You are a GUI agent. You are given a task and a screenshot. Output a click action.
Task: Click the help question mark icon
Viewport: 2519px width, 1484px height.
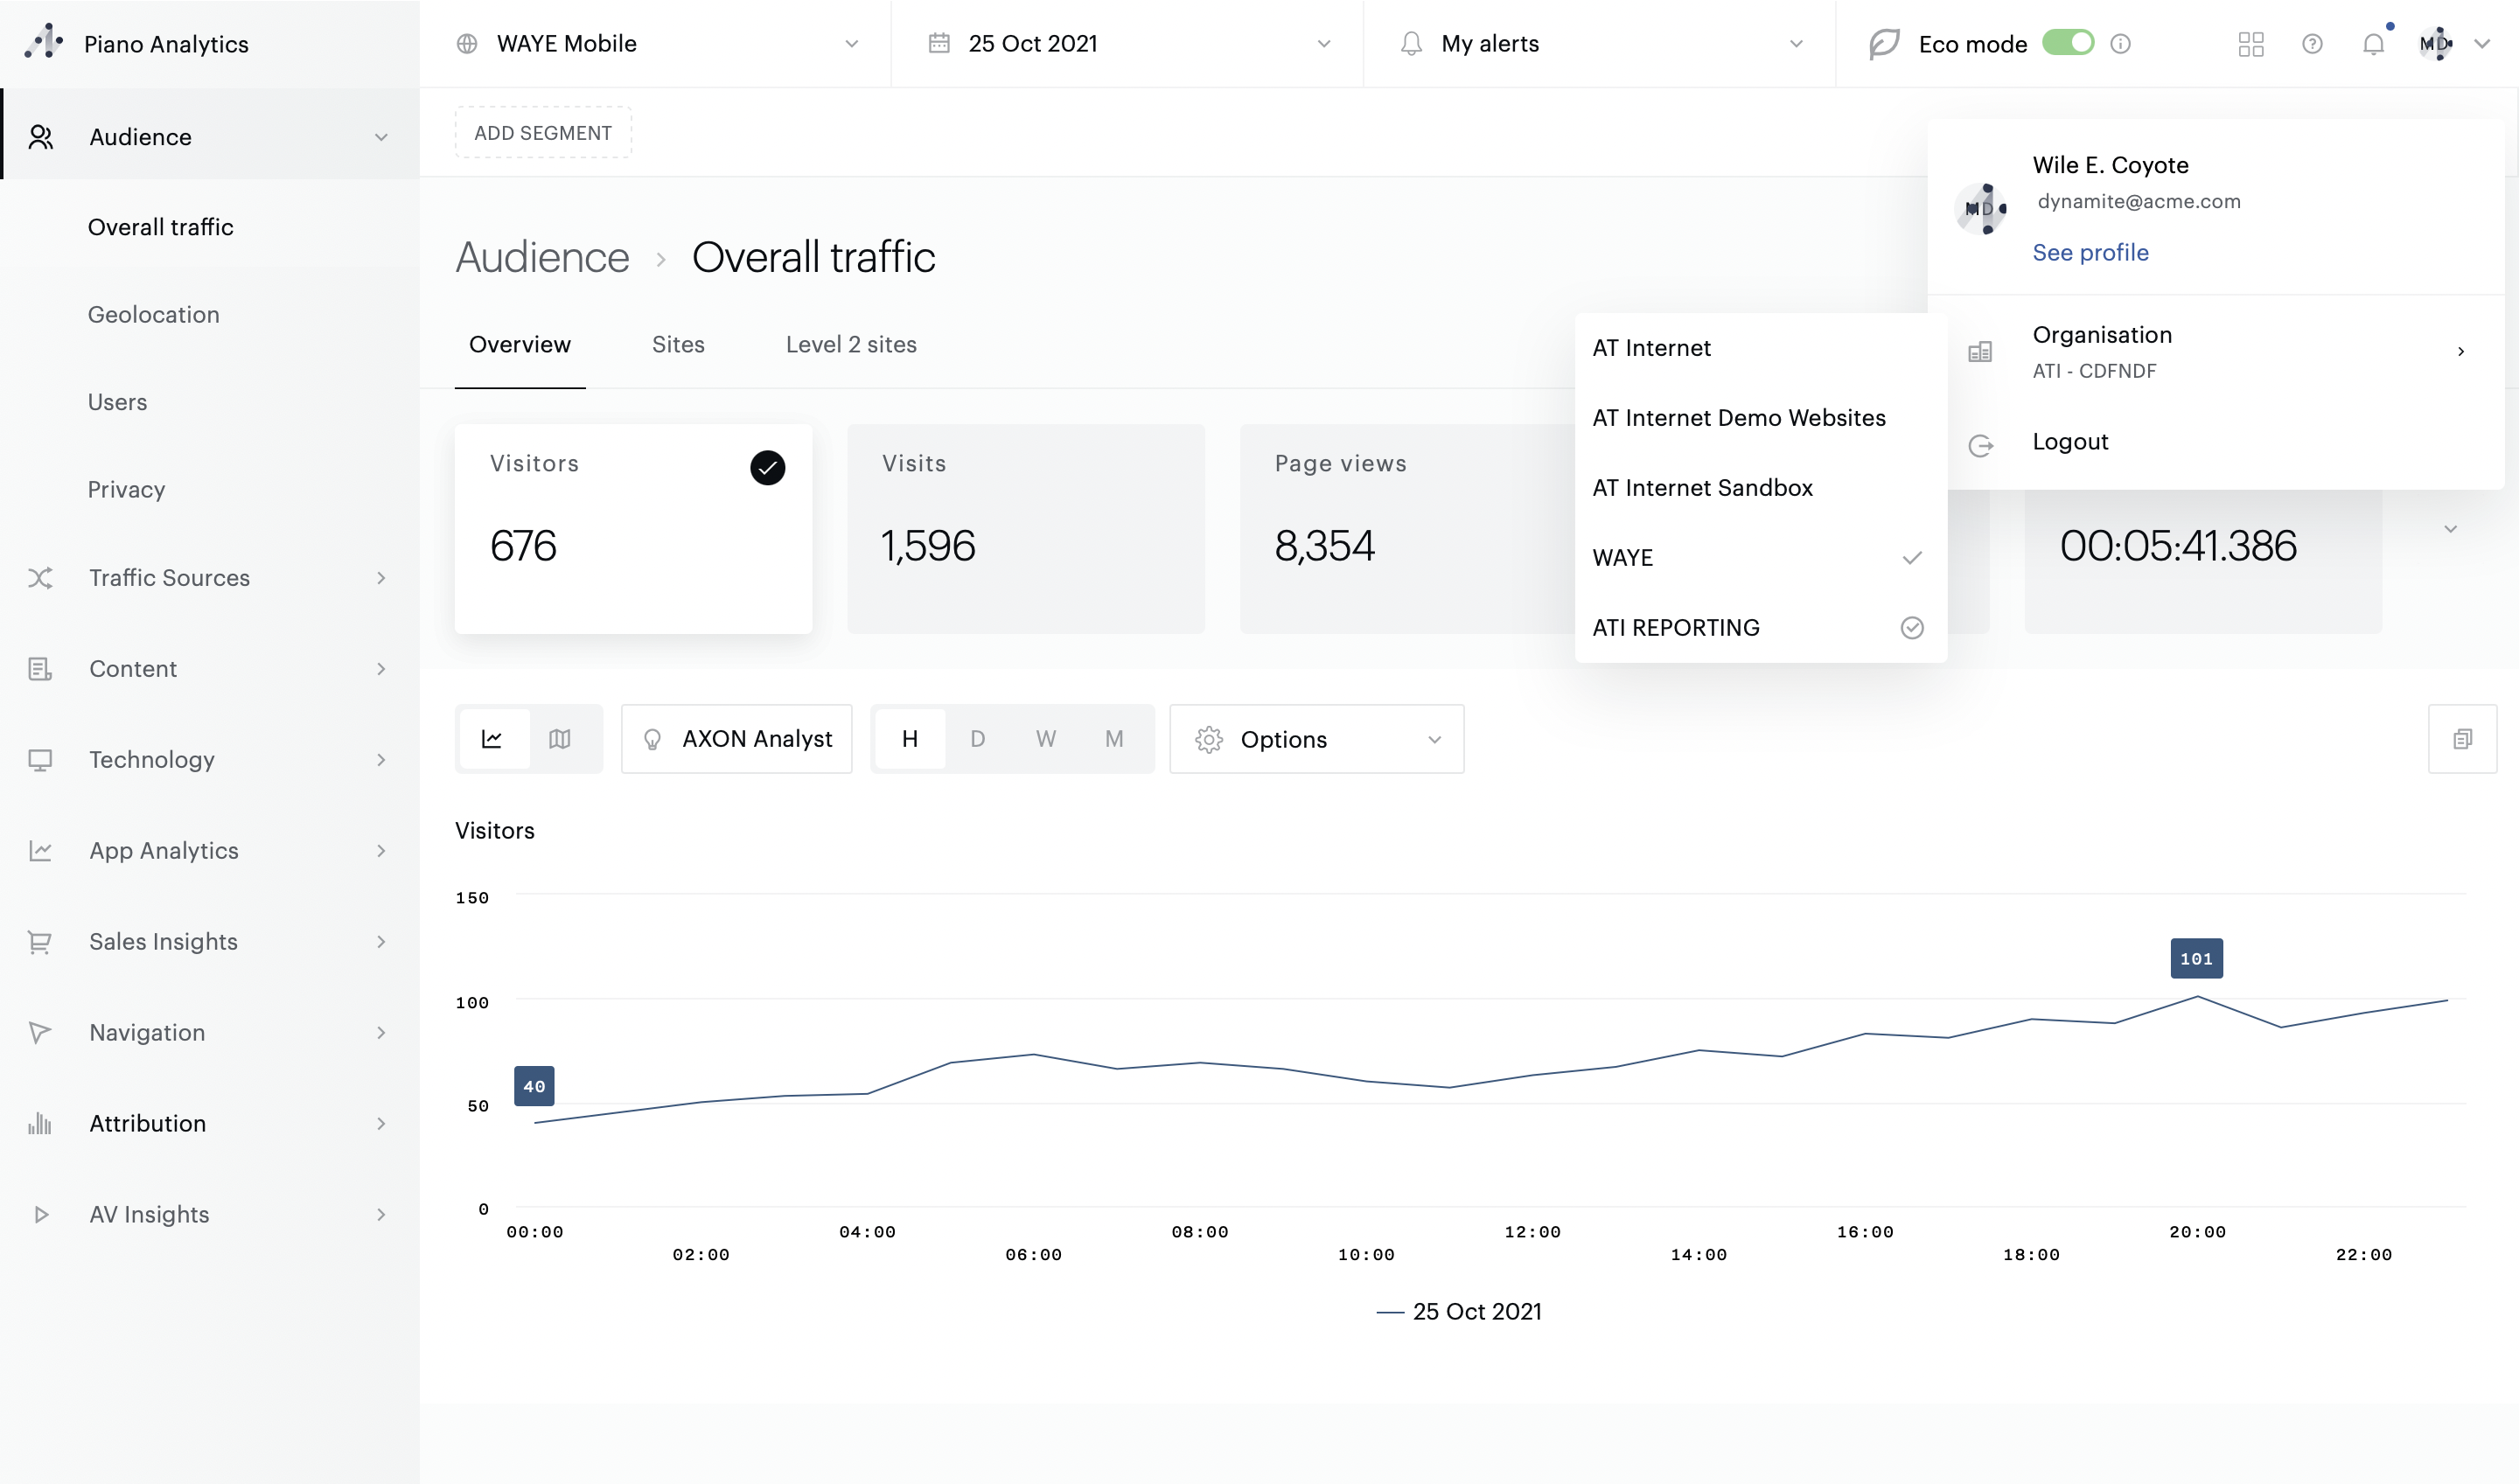(2312, 44)
